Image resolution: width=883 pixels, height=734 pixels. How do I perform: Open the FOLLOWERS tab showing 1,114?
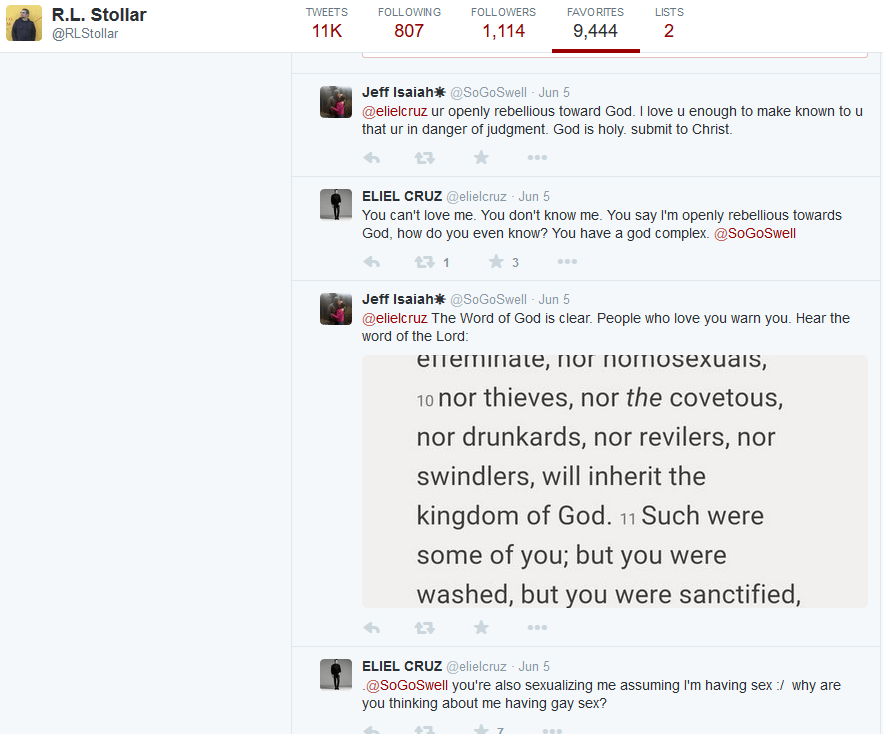pos(503,22)
